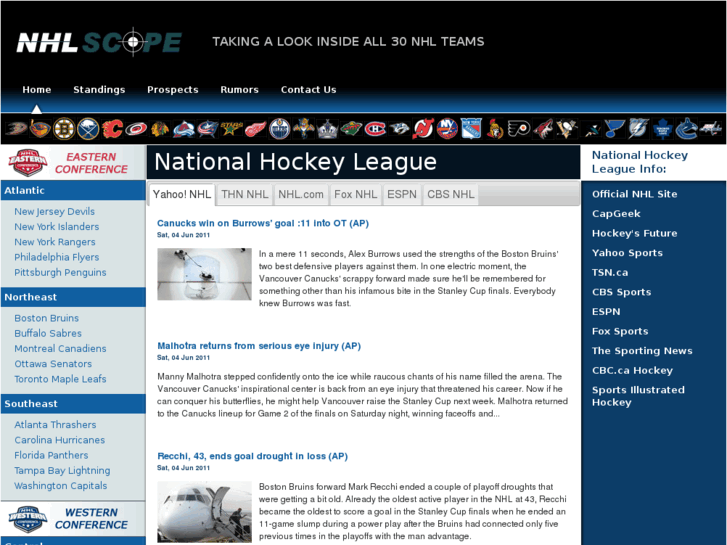This screenshot has height=545, width=727.
Task: Click the New York Rangers team logo
Action: click(x=471, y=128)
